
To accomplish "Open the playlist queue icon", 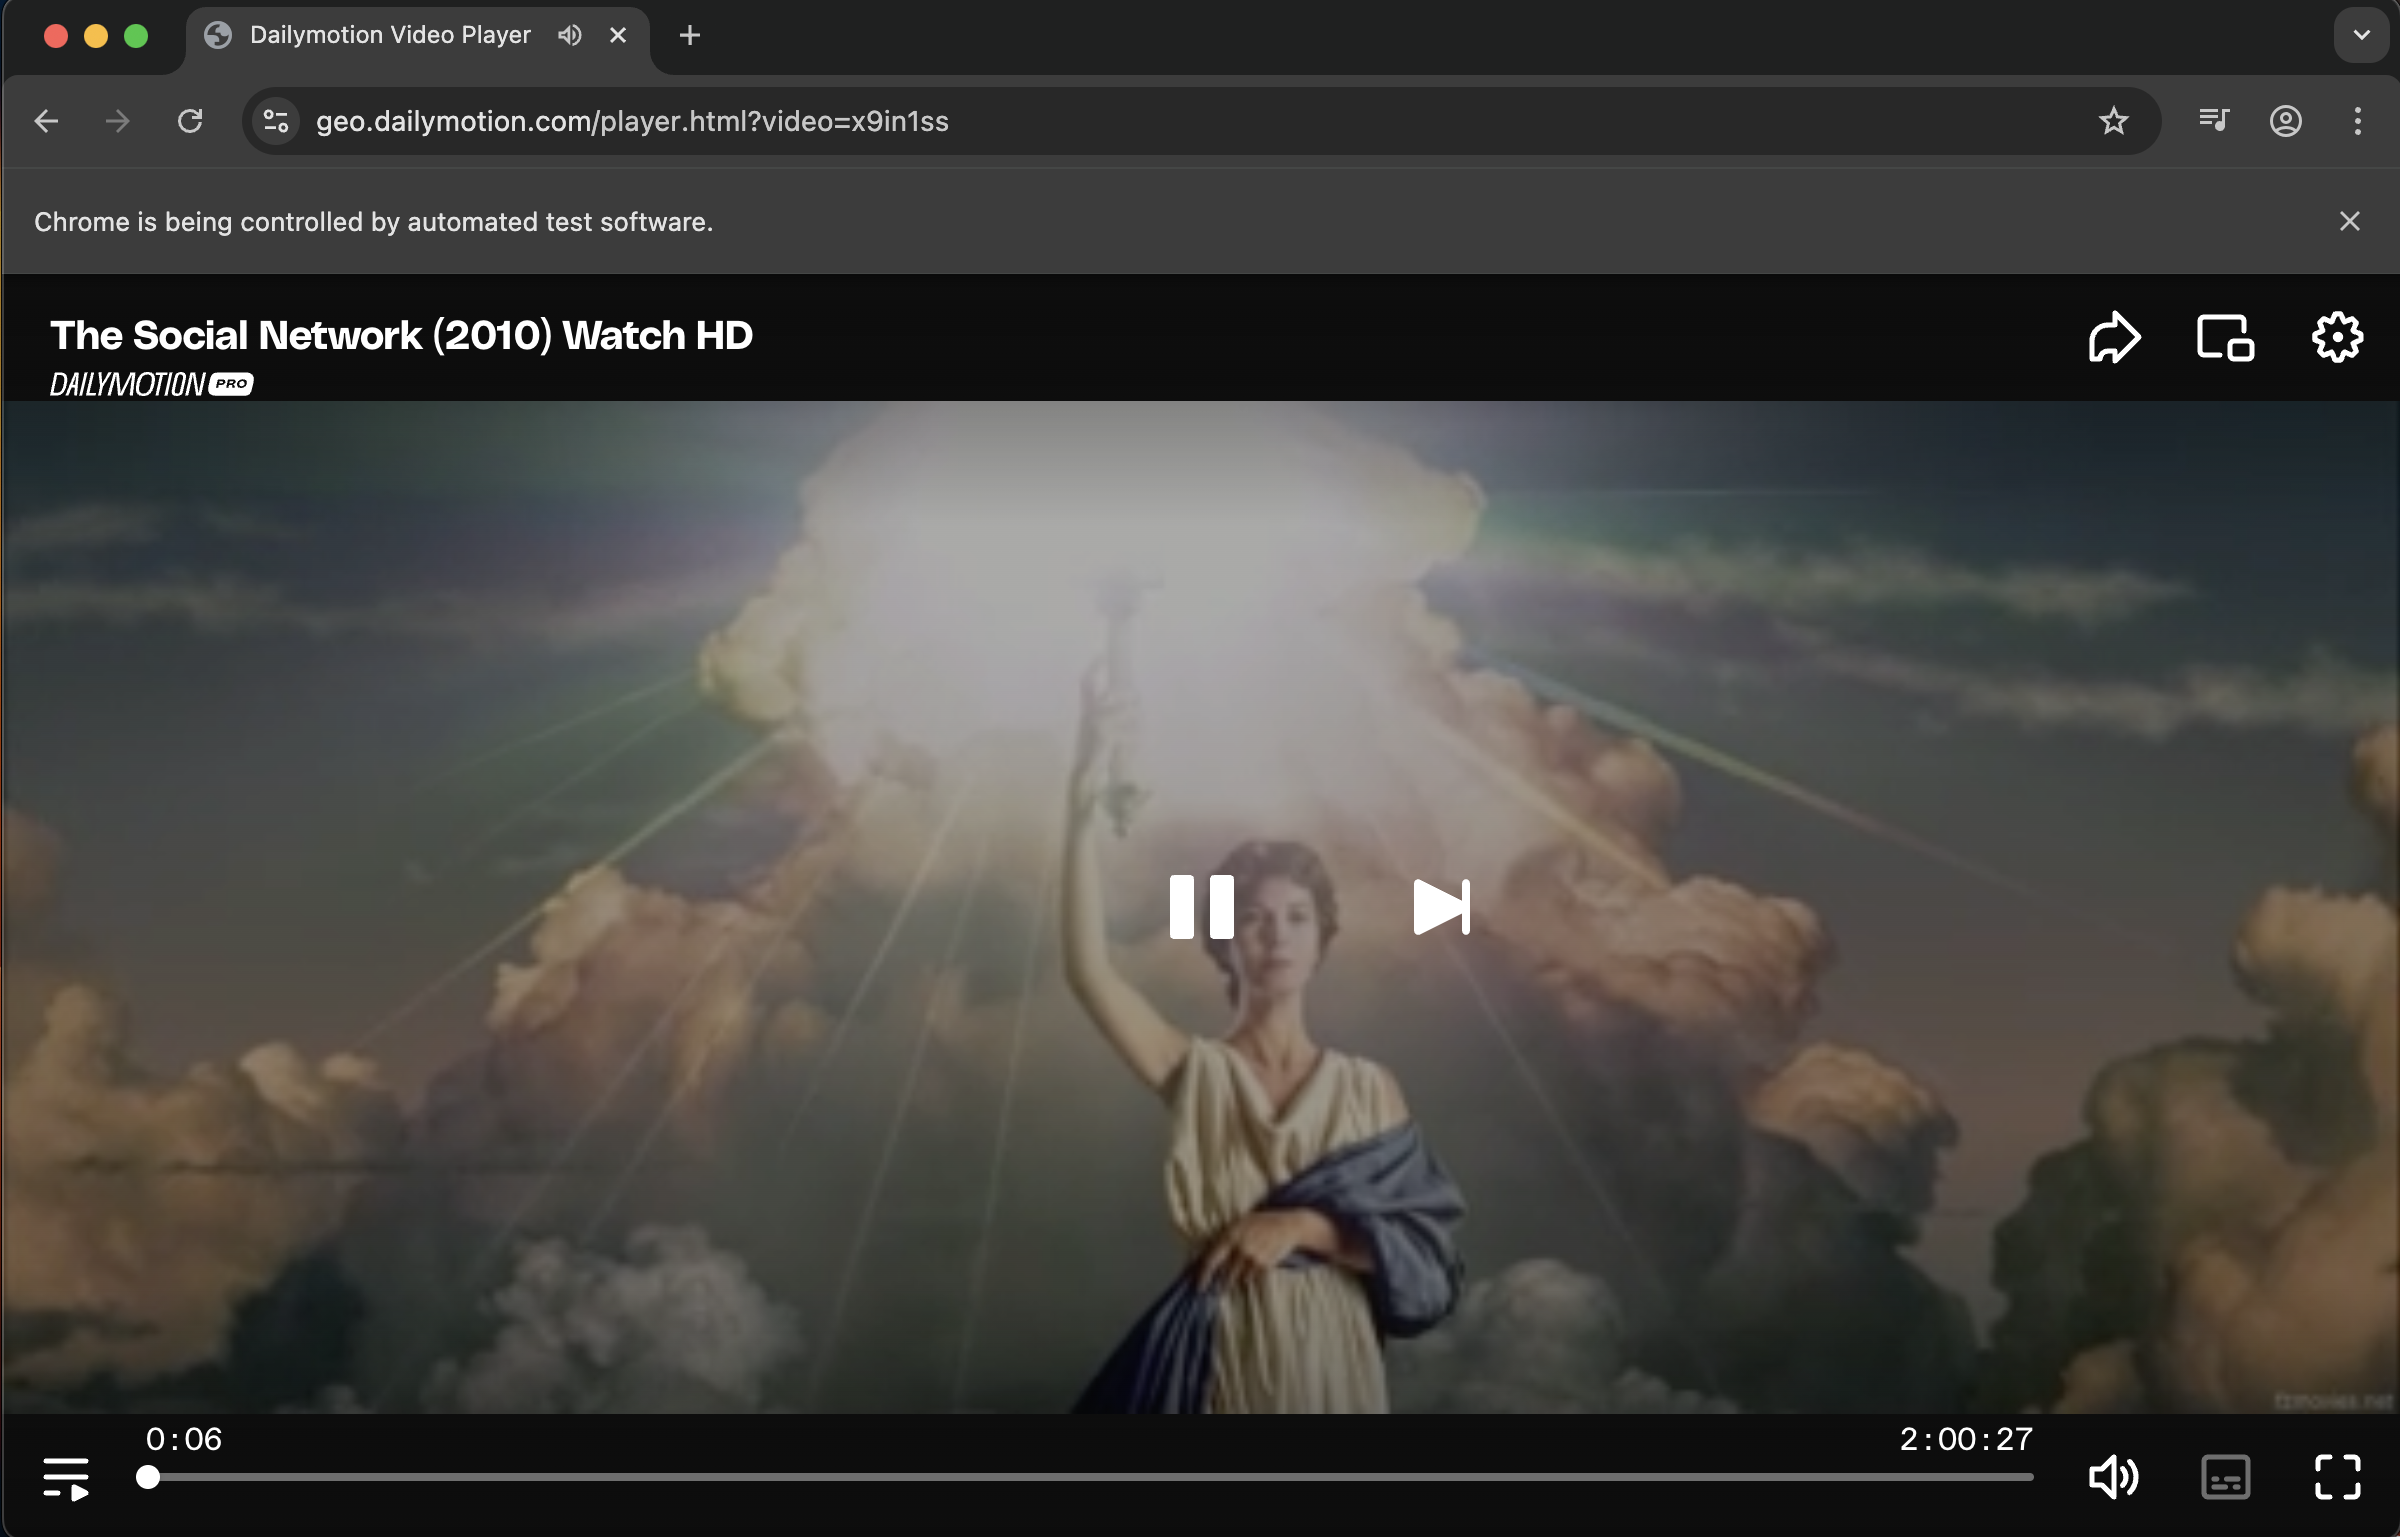I will pos(66,1477).
